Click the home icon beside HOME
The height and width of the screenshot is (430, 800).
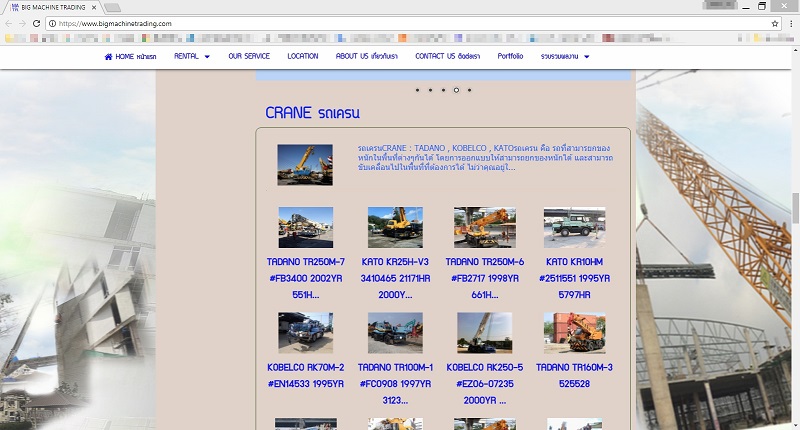[108, 57]
